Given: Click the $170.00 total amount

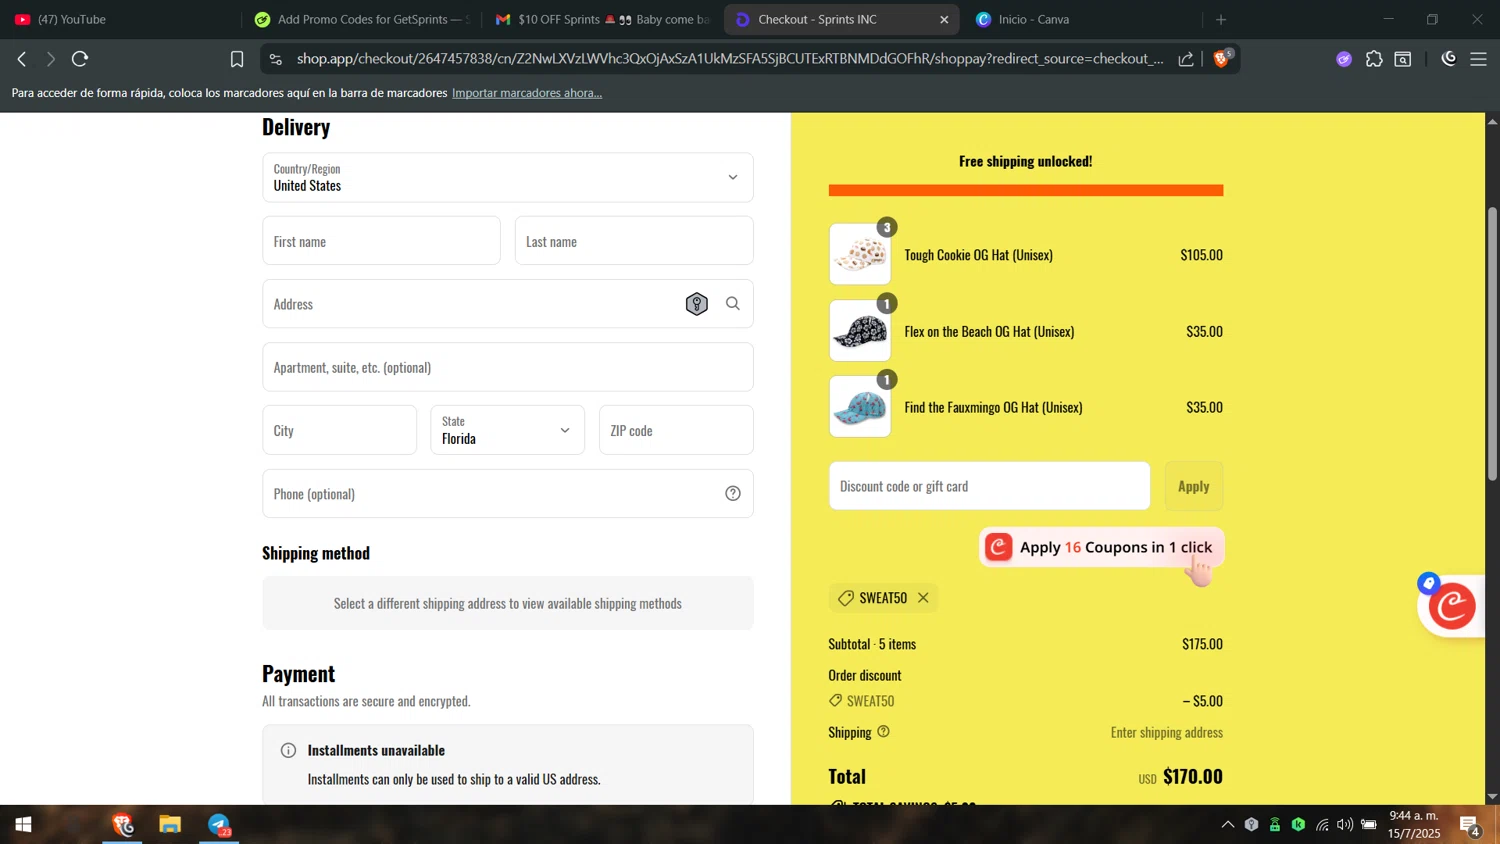Looking at the screenshot, I should tap(1193, 776).
